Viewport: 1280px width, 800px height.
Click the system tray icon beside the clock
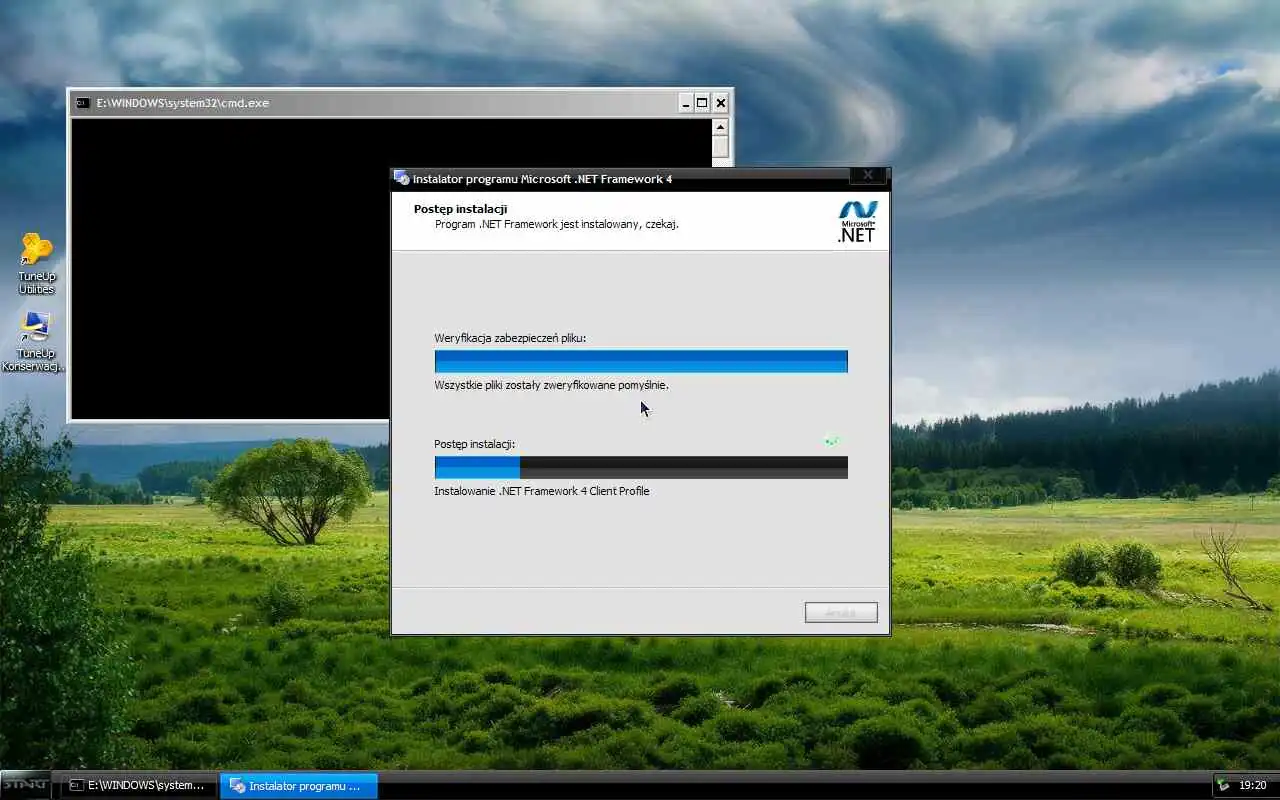tap(1223, 786)
